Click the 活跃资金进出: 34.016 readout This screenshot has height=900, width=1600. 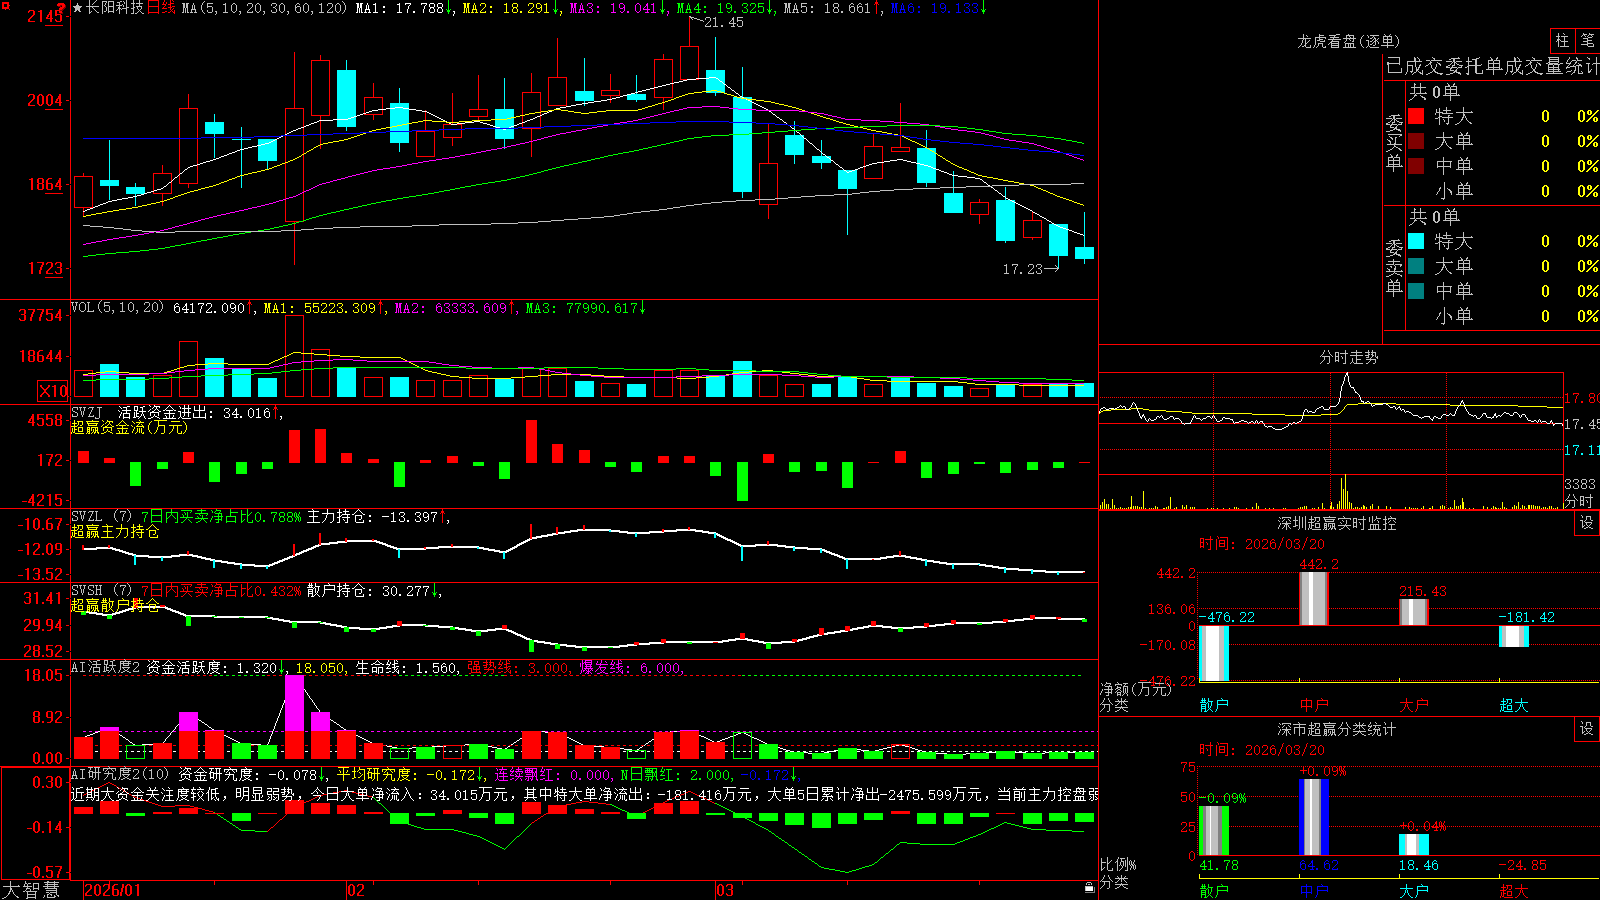pos(195,413)
